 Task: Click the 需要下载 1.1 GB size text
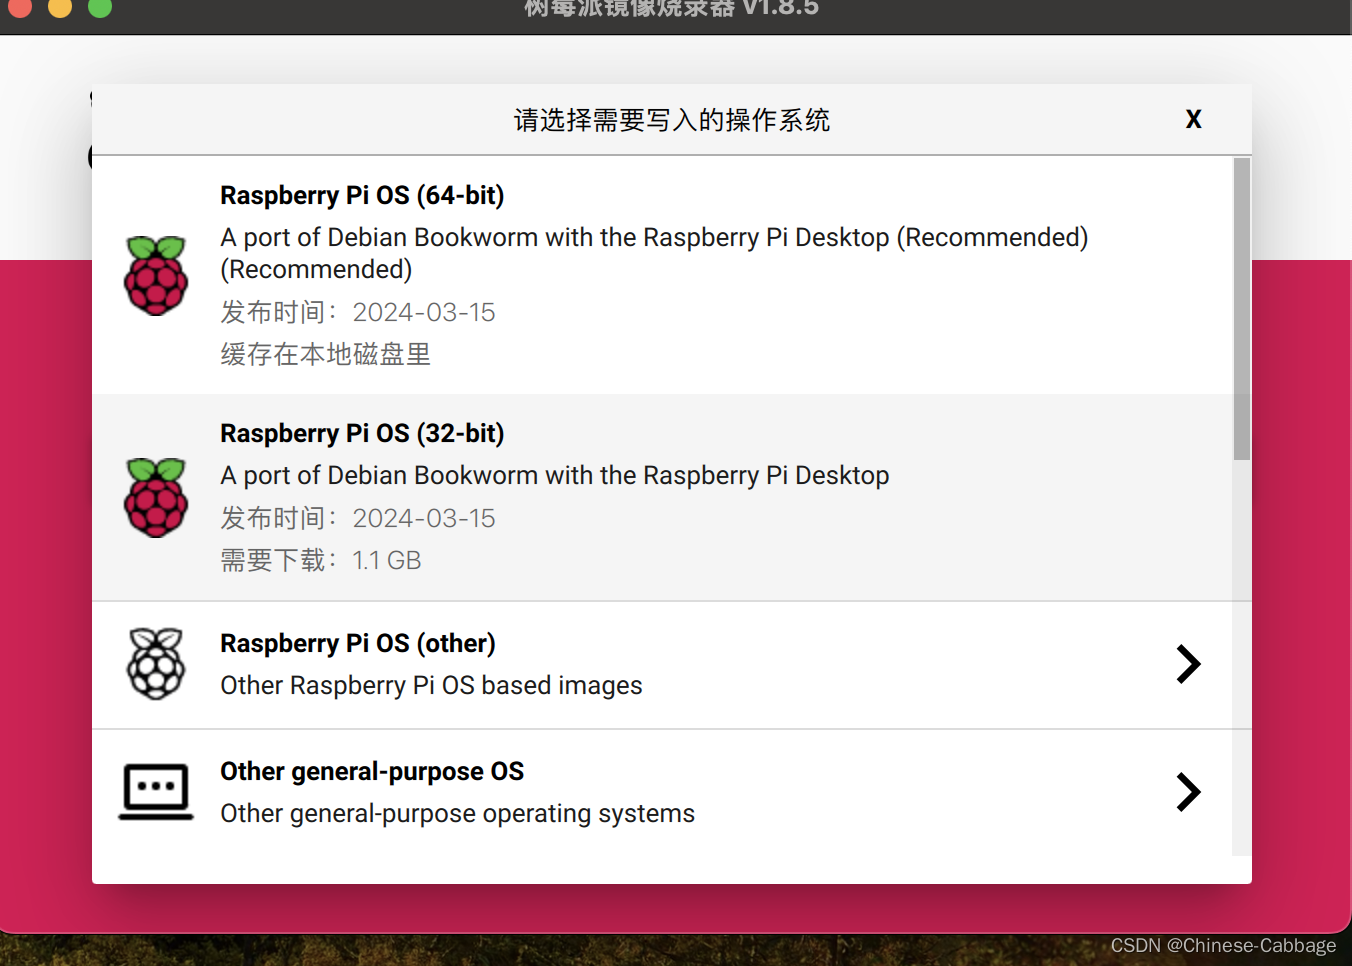321,560
